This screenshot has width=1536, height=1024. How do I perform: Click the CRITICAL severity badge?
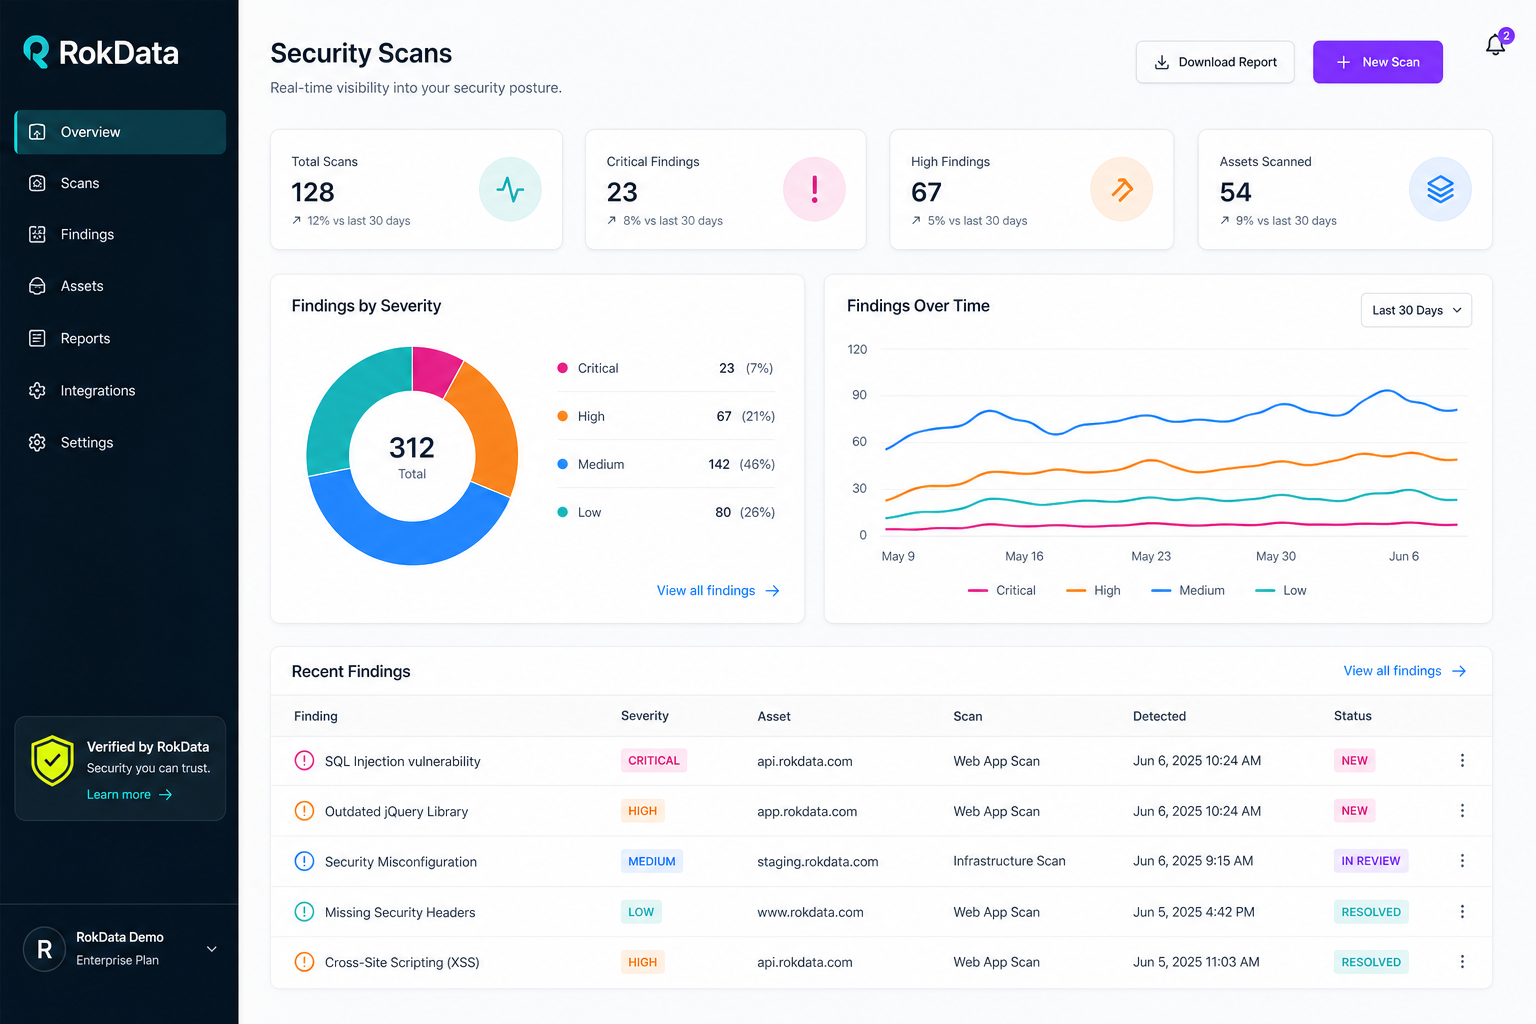coord(654,760)
